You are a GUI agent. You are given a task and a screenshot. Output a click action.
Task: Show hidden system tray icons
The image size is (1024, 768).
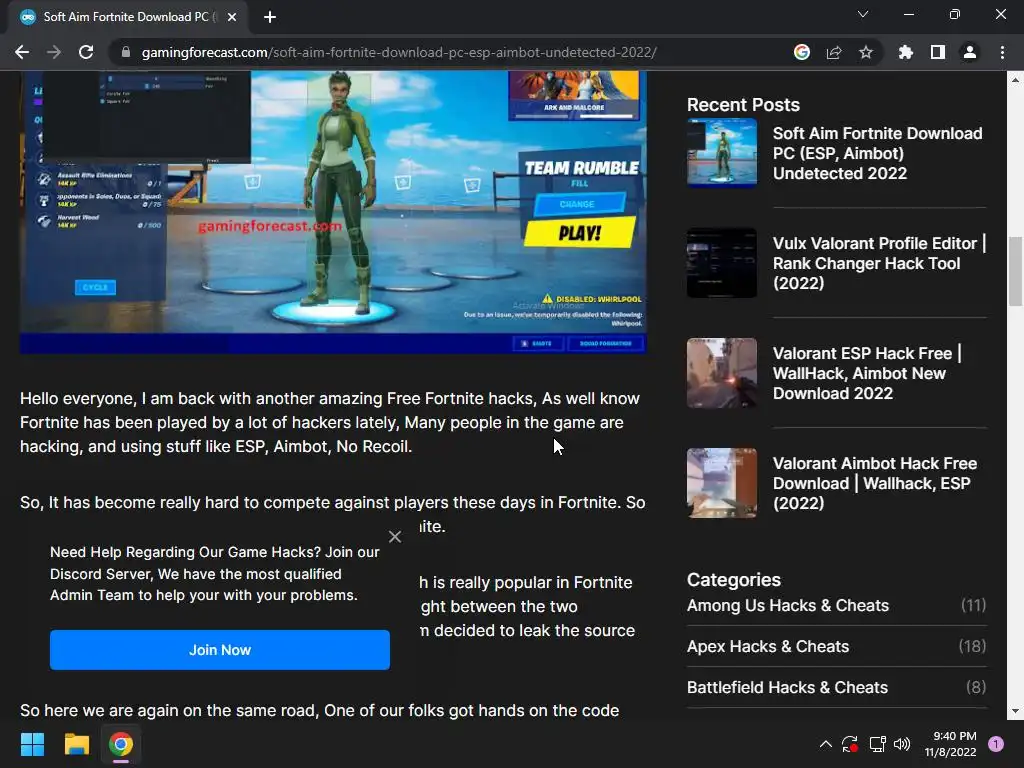(825, 744)
